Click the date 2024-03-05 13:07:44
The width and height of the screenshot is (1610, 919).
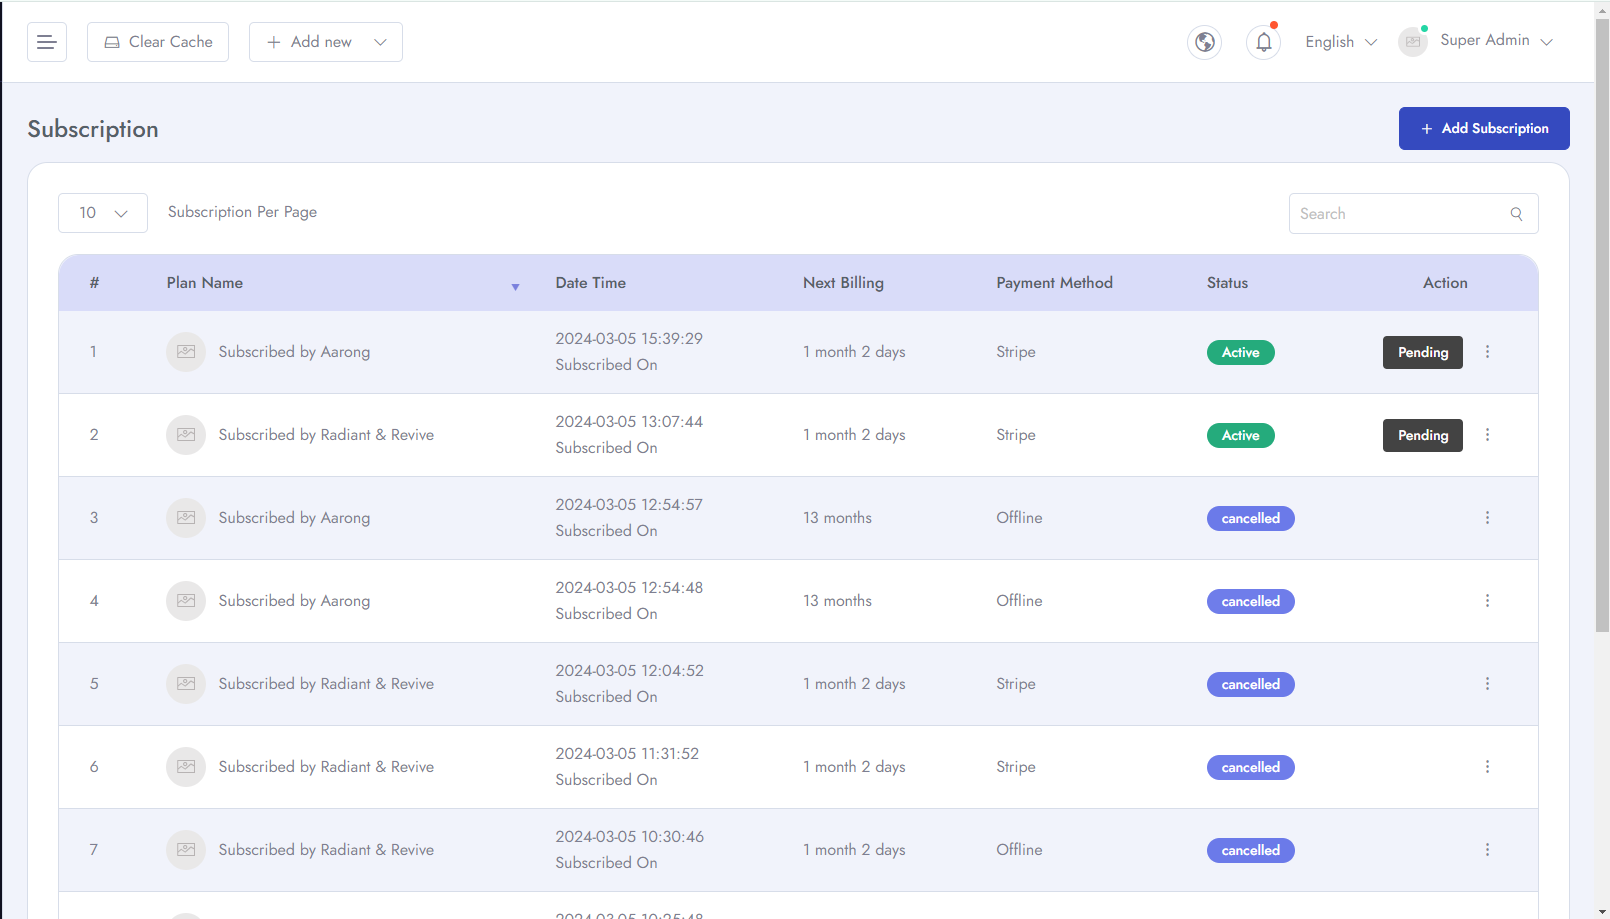(x=629, y=422)
